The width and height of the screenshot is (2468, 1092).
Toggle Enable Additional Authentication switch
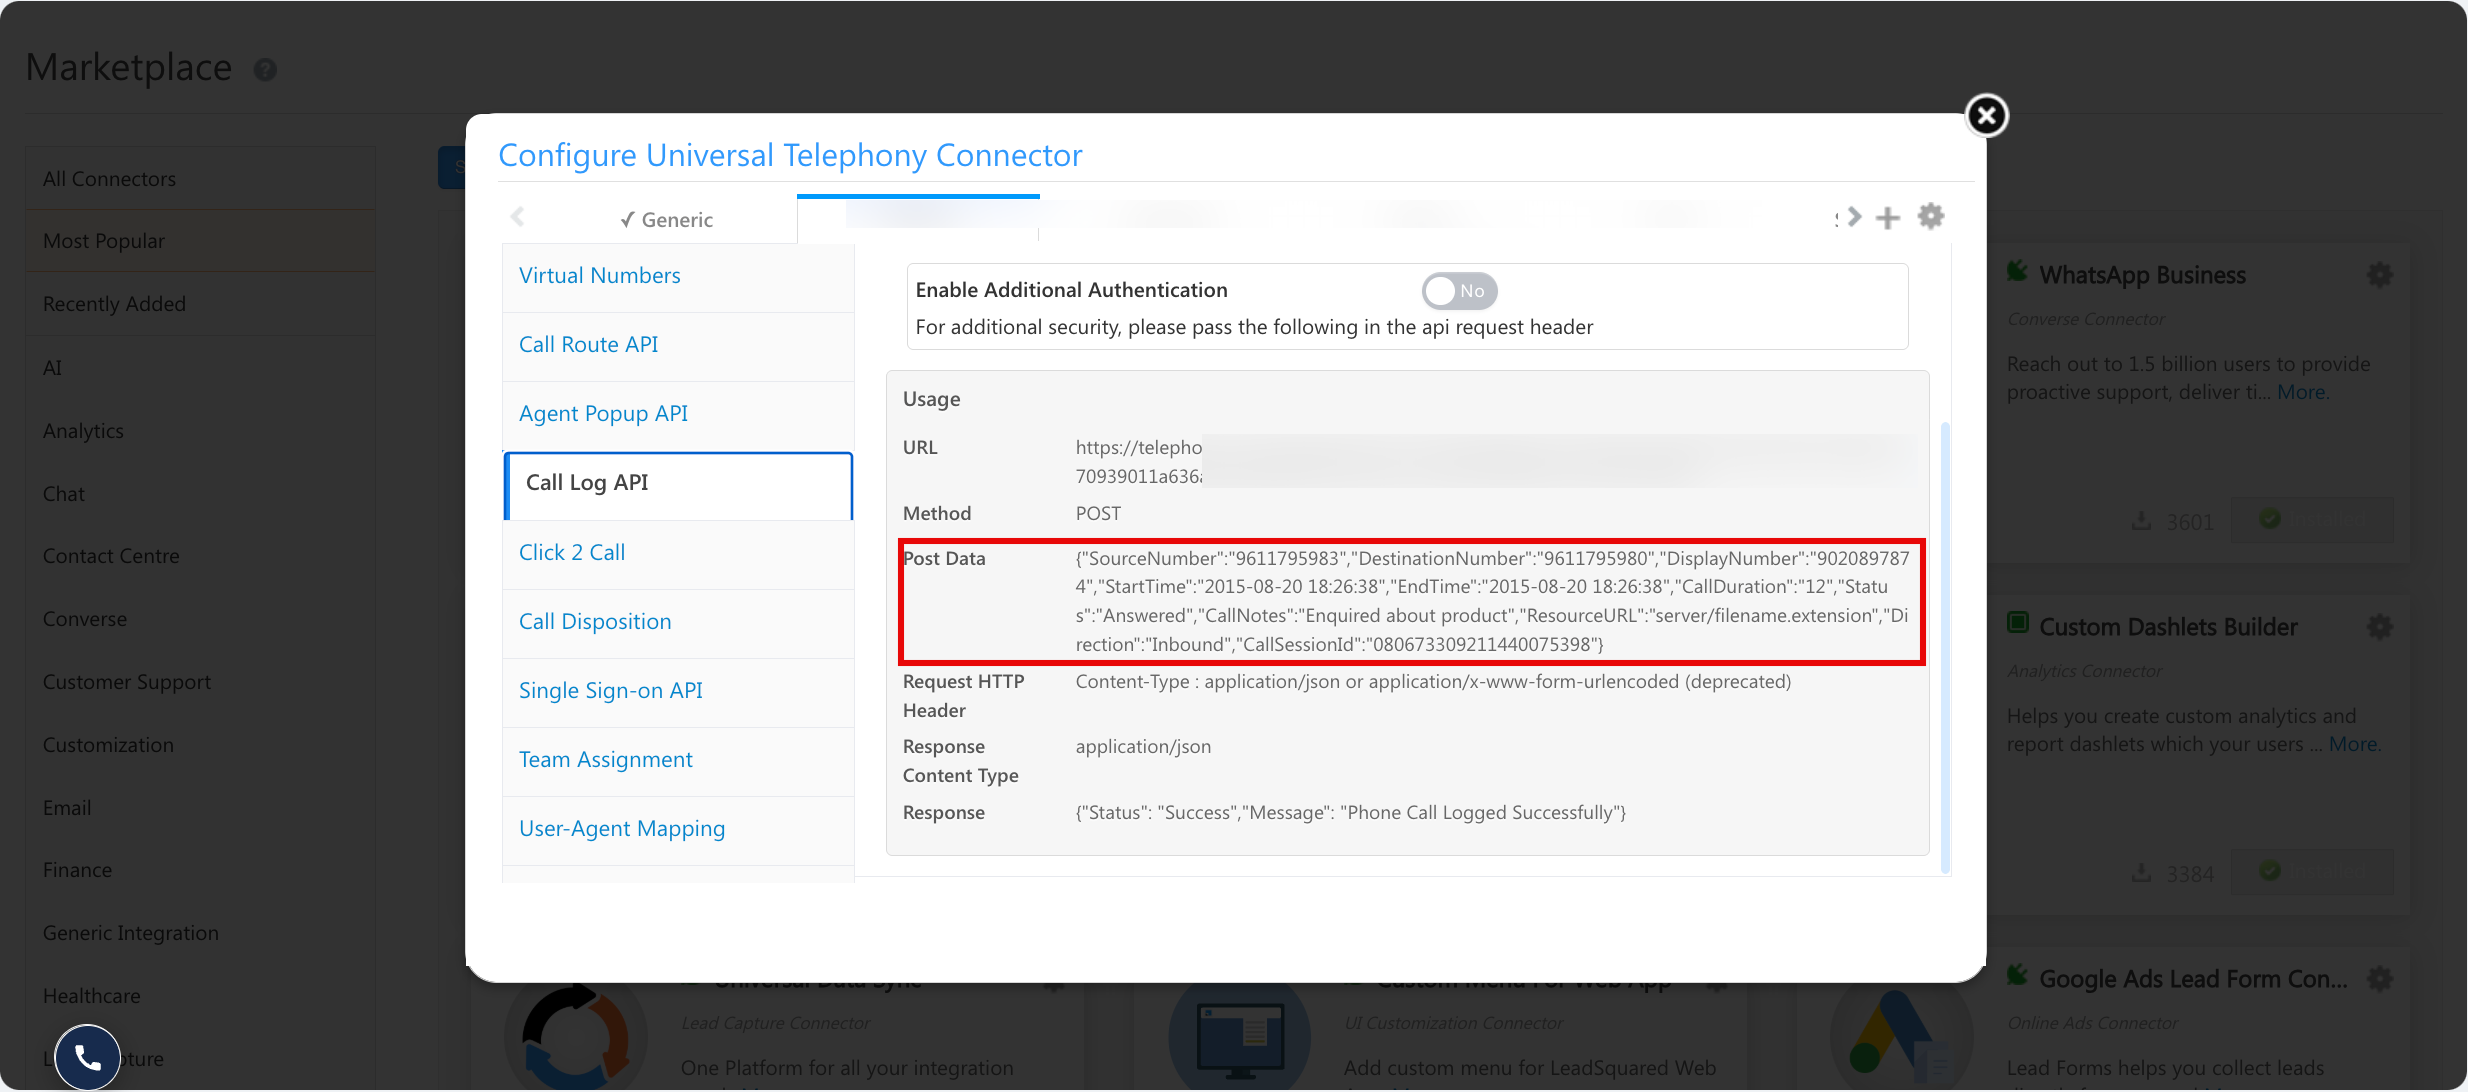pyautogui.click(x=1459, y=291)
